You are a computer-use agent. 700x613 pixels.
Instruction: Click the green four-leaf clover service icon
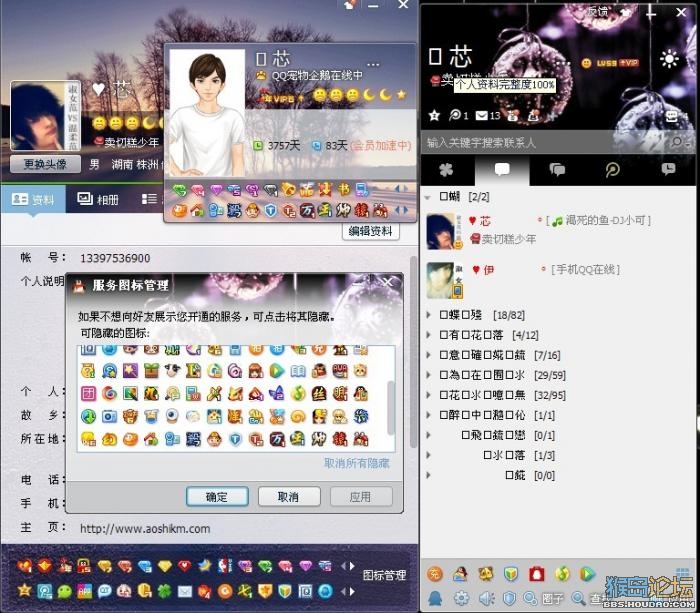tap(165, 591)
